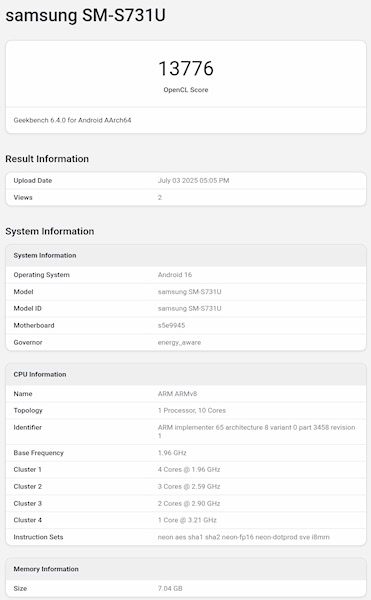This screenshot has height=600, width=371.
Task: Click the Motherboard label
Action: click(34, 325)
